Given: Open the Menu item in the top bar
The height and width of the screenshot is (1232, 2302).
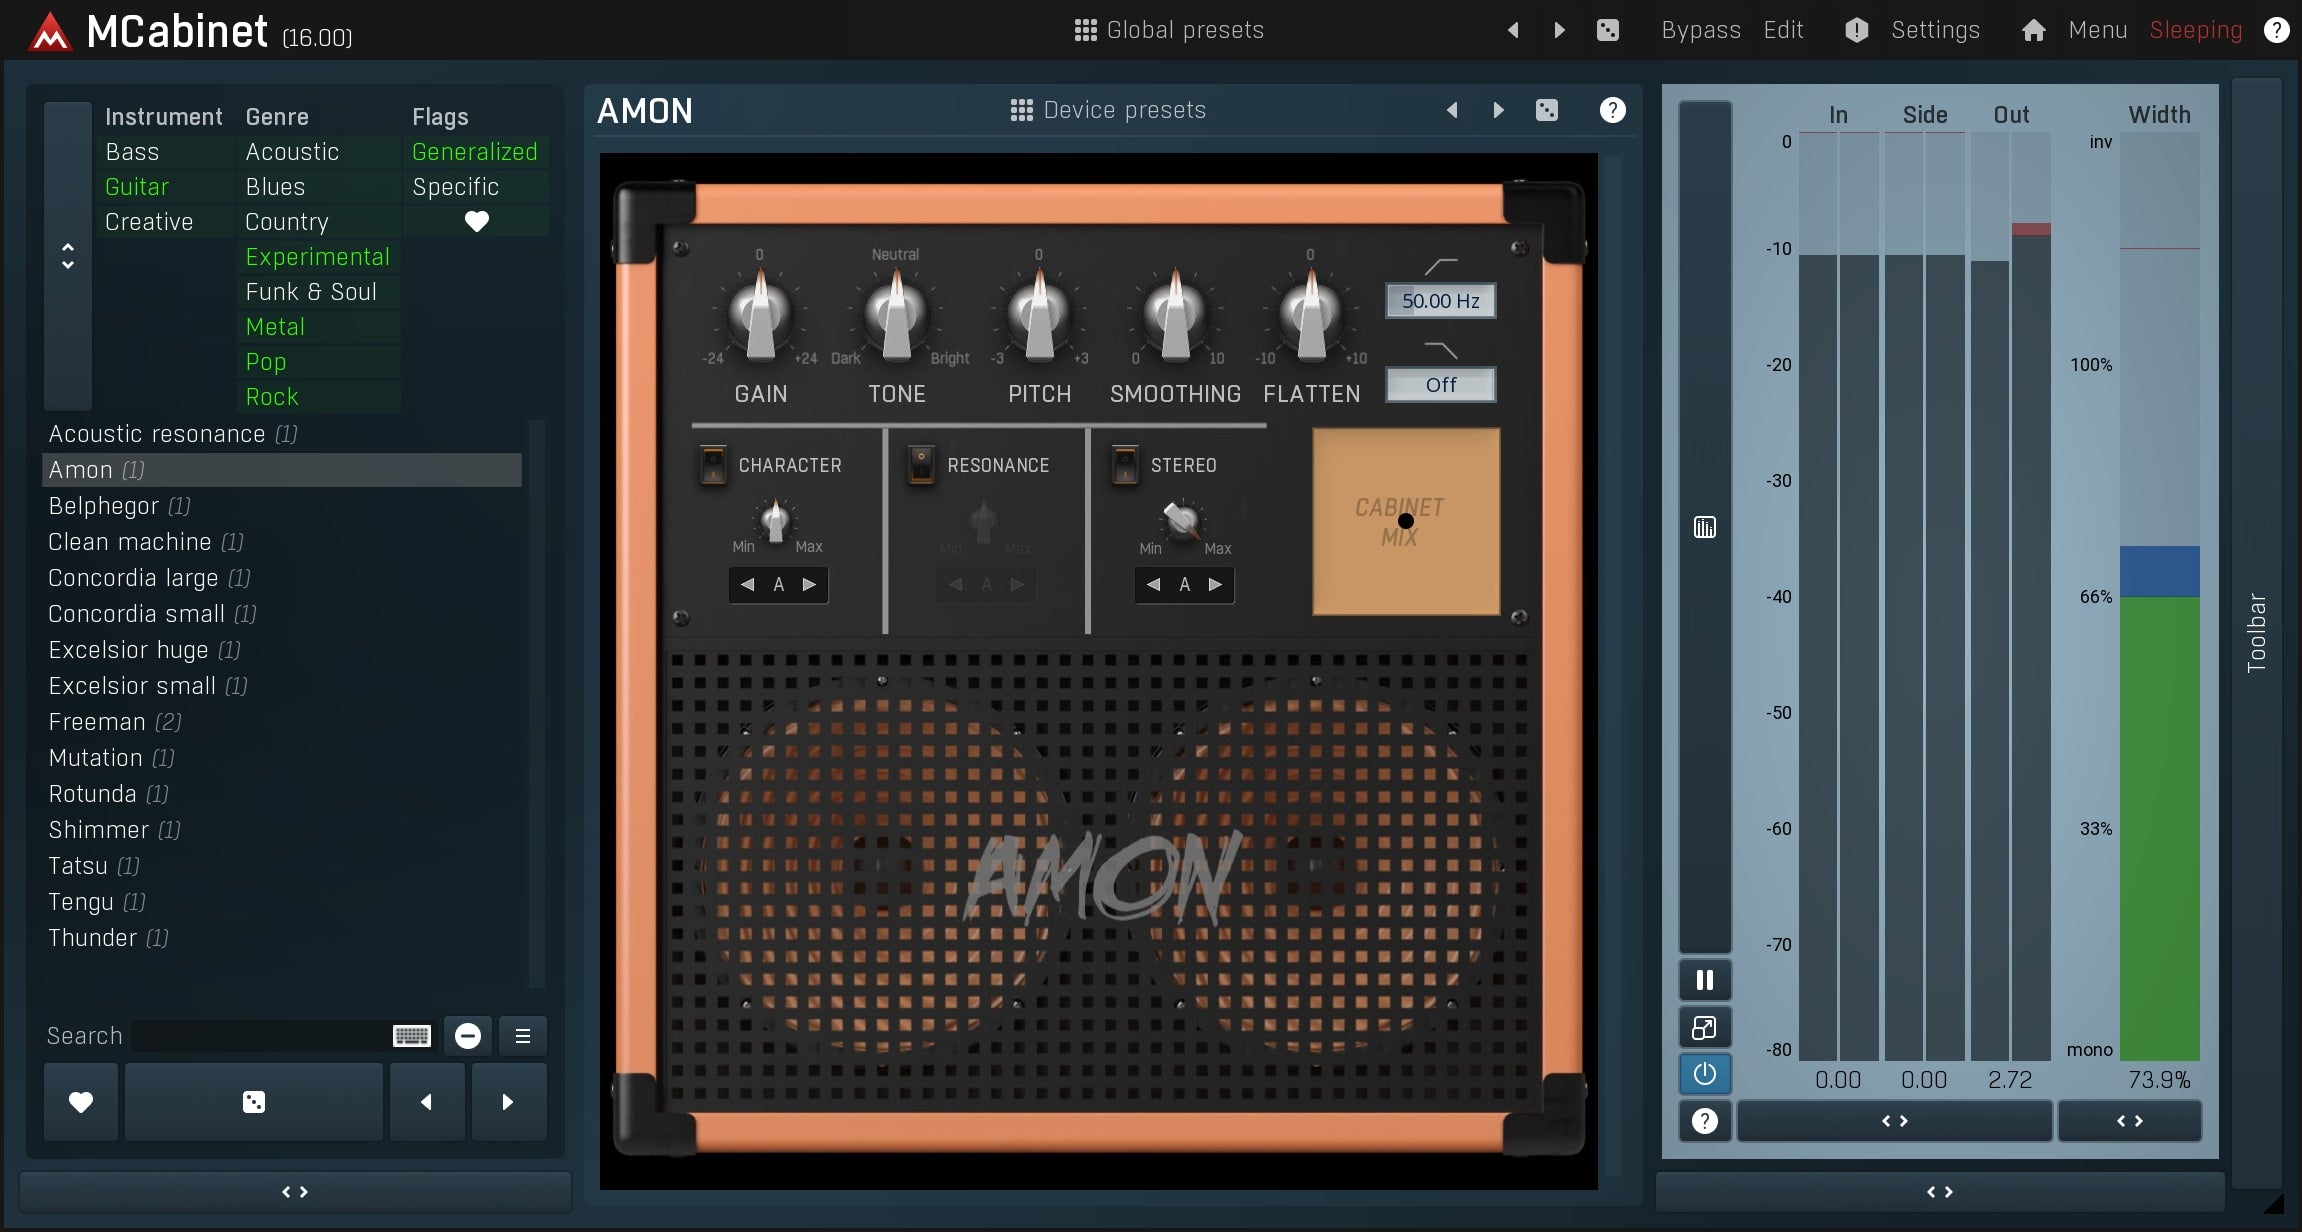Looking at the screenshot, I should [2097, 29].
